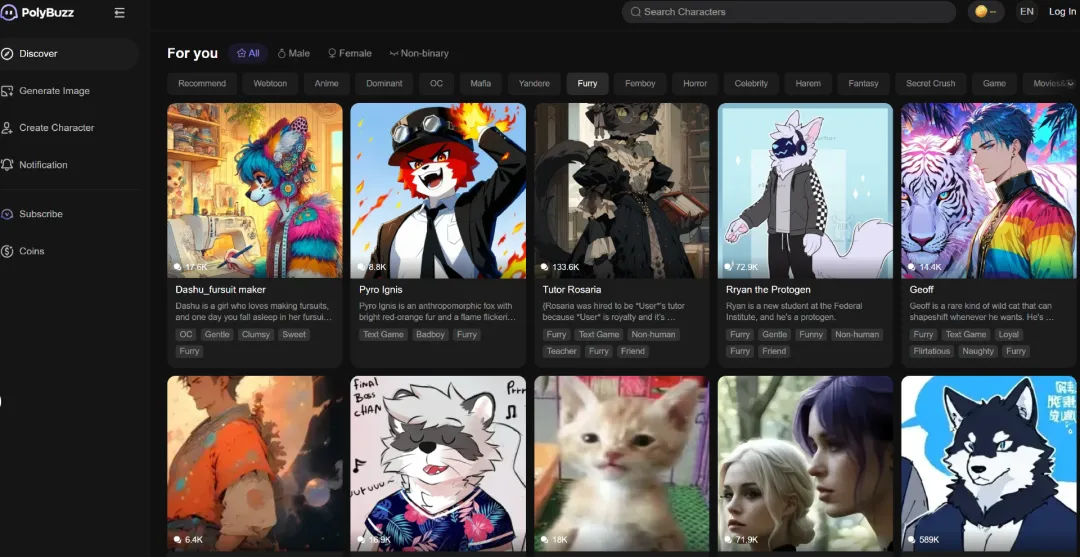Open the Create Character page
This screenshot has width=1080, height=557.
pos(56,128)
